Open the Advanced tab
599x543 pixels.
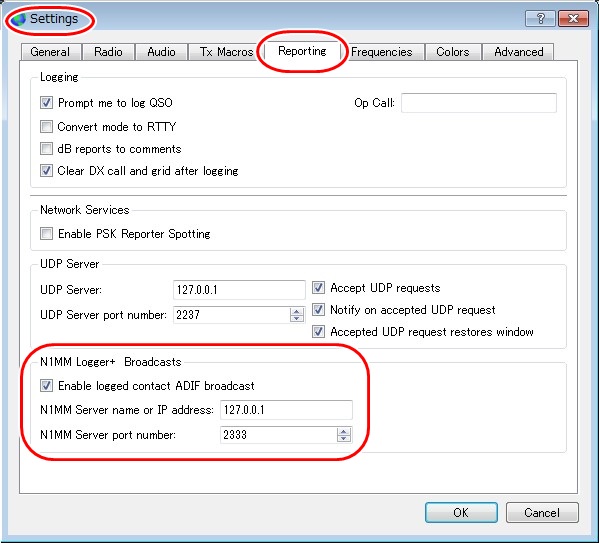pyautogui.click(x=518, y=52)
